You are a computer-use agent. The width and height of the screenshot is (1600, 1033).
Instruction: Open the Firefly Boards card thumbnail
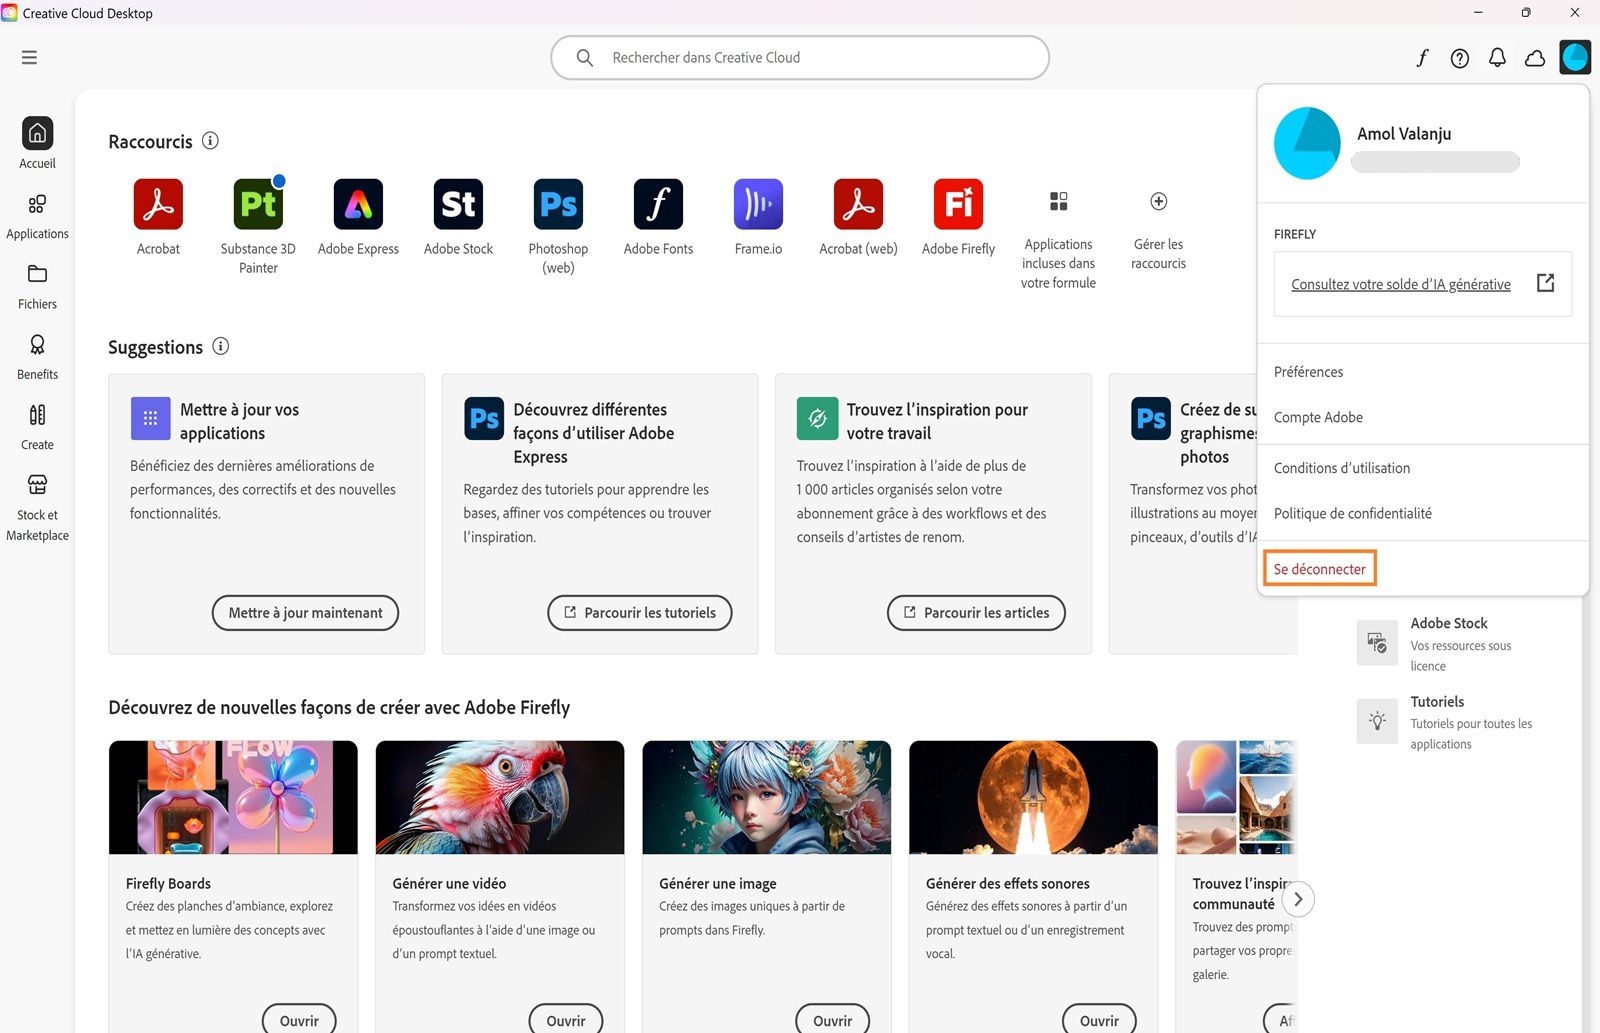coord(232,797)
